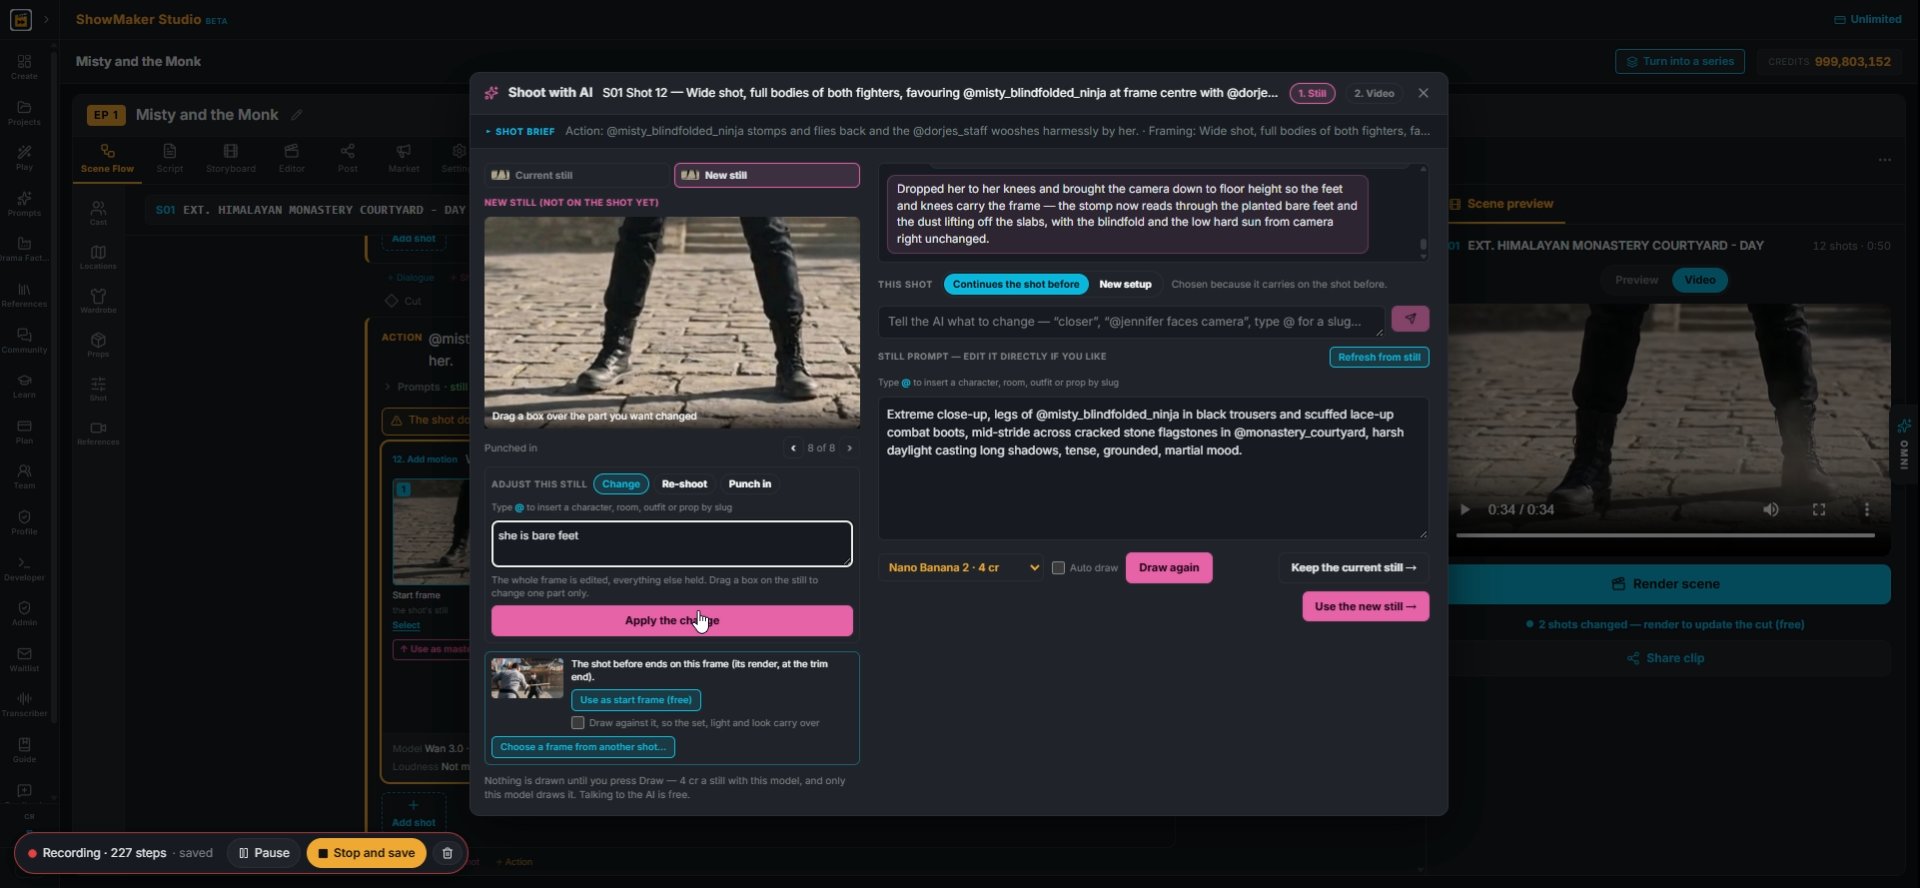The image size is (1920, 888).
Task: Go to previous still with left chevron
Action: click(x=793, y=448)
